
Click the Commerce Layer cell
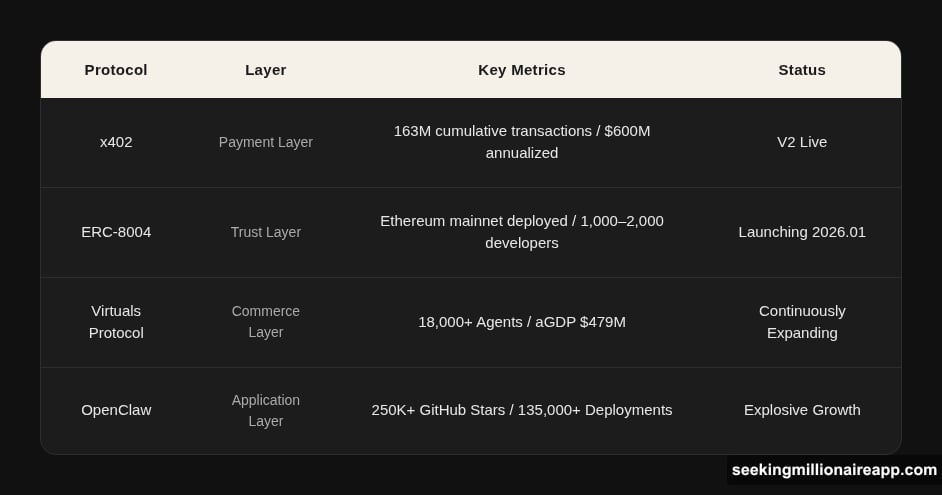pos(266,322)
